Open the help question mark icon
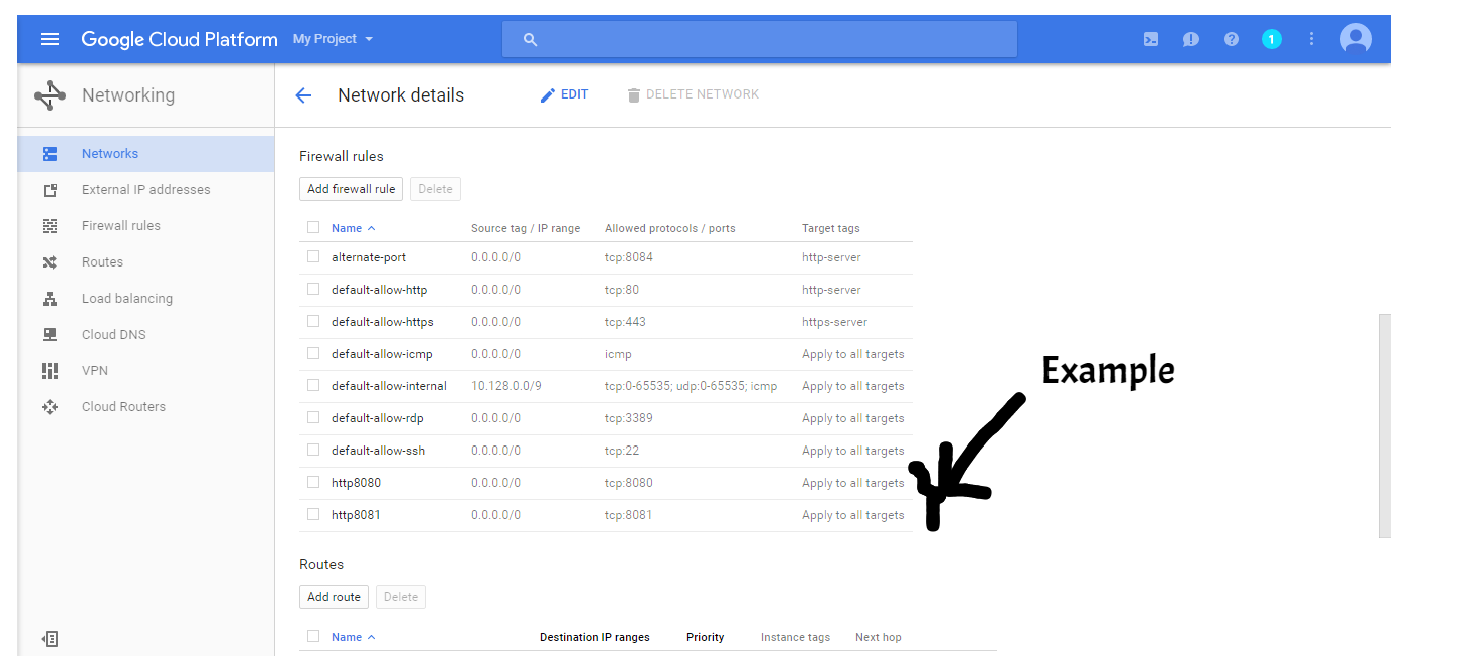 click(1231, 39)
